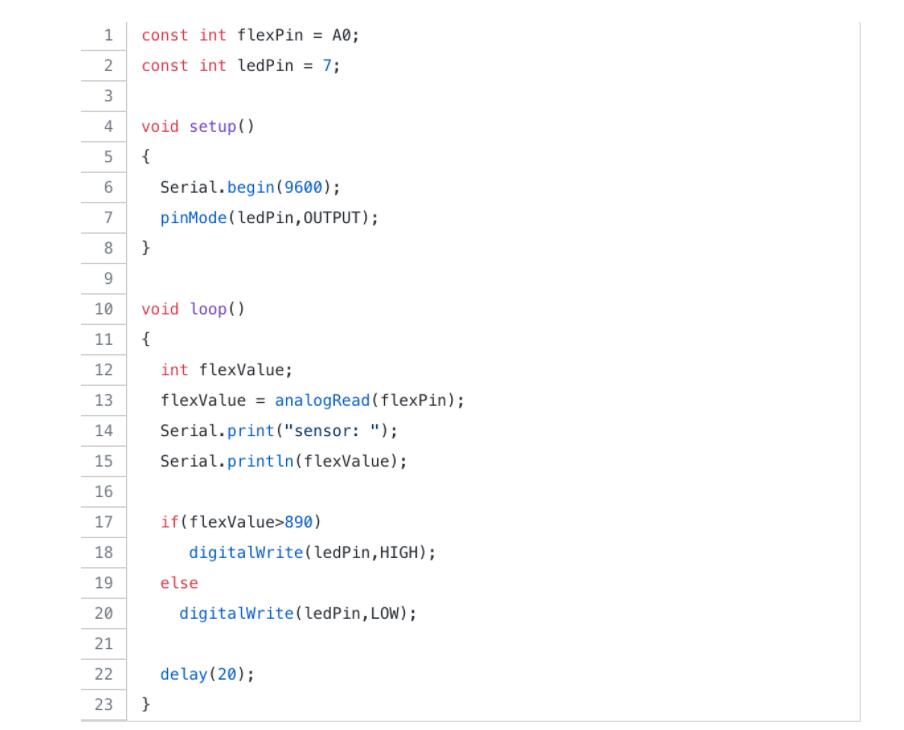
Task: Click the 890 threshold value
Action: point(298,522)
